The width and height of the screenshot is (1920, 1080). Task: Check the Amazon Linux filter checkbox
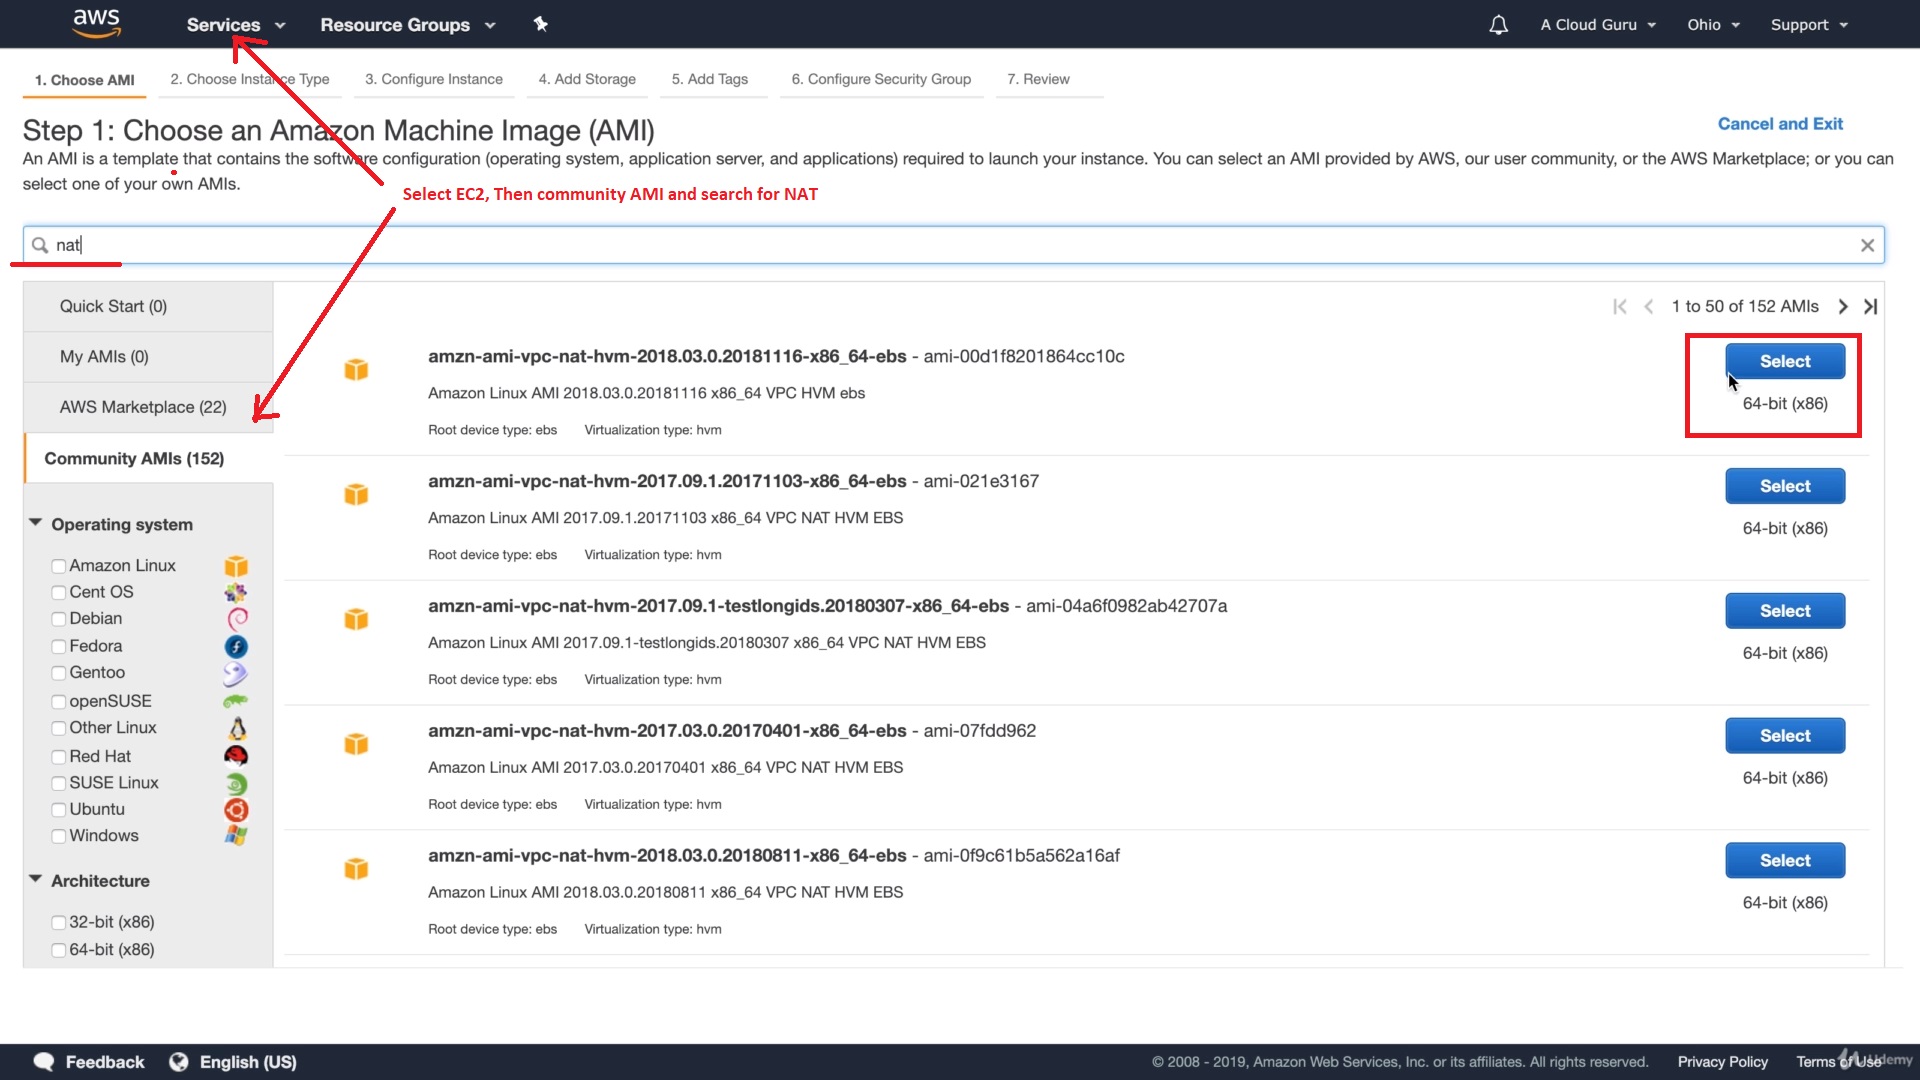tap(59, 566)
